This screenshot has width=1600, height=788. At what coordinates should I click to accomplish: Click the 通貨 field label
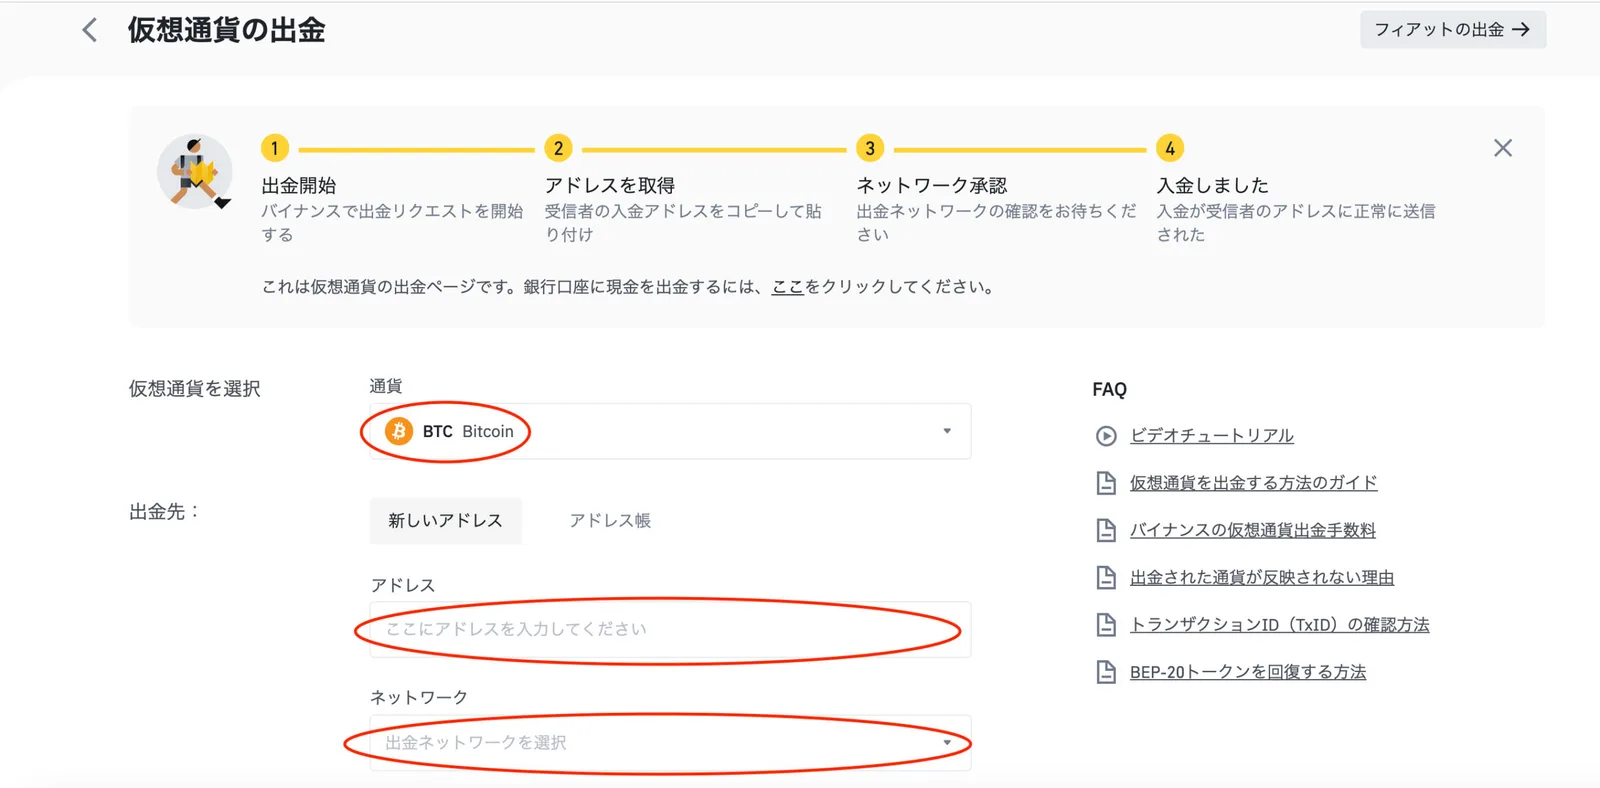tap(385, 385)
